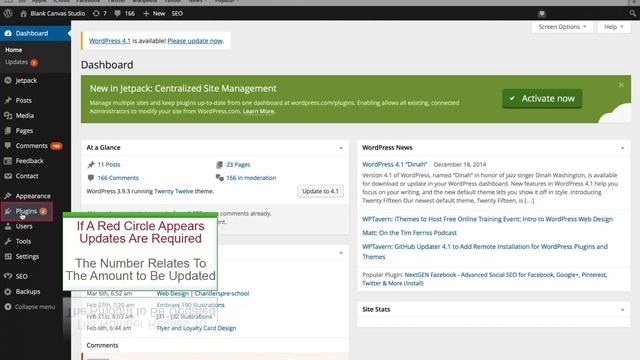Open the updates icon showing 7
Image resolution: width=640 pixels, height=360 pixels.
(x=100, y=13)
